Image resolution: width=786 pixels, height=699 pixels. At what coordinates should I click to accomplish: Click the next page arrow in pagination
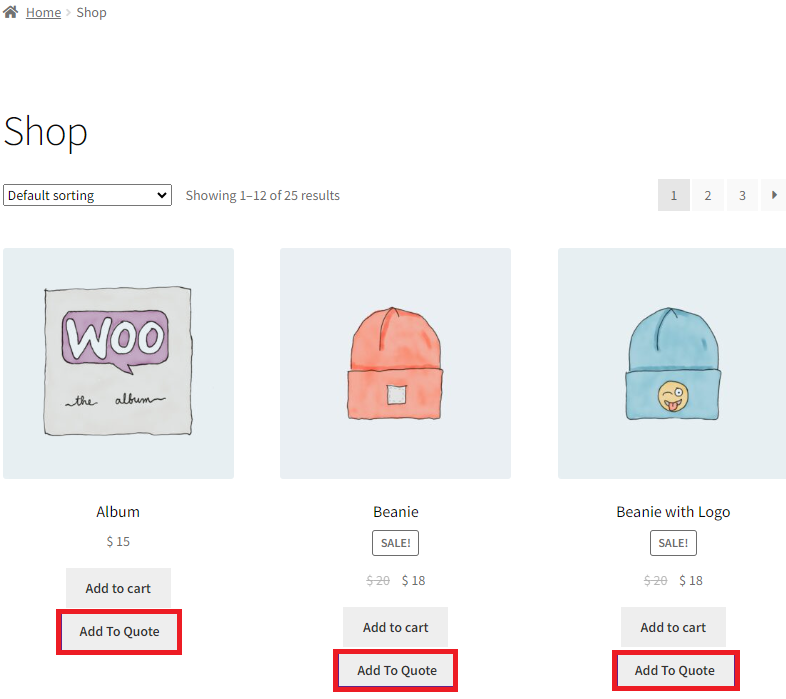pyautogui.click(x=773, y=195)
